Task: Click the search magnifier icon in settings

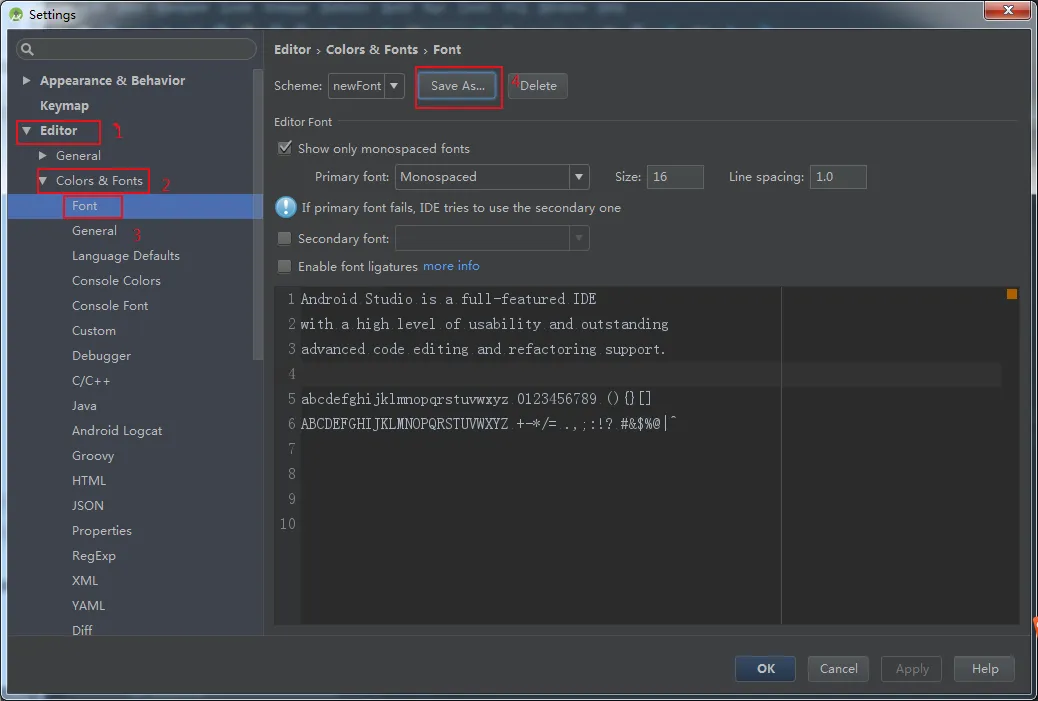Action: tap(27, 49)
